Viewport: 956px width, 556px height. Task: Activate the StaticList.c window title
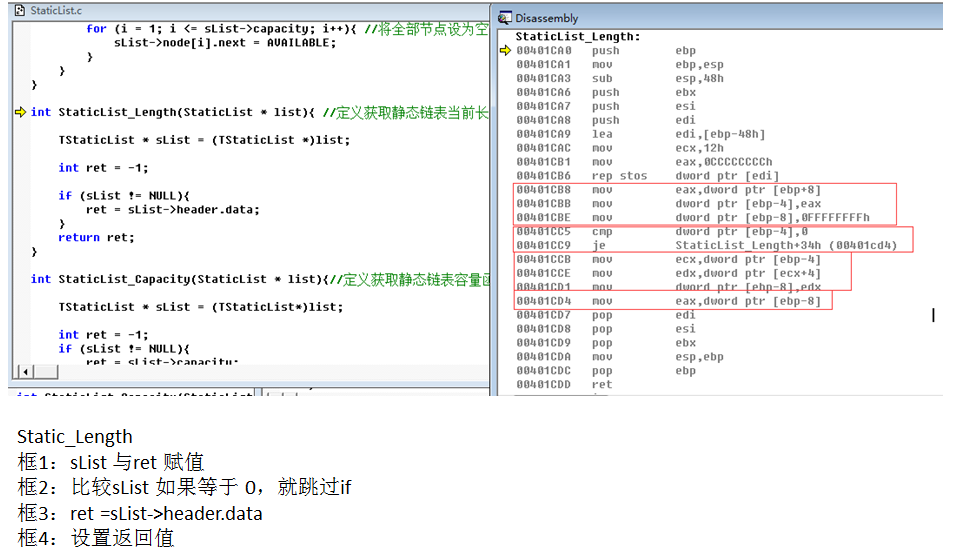click(56, 10)
